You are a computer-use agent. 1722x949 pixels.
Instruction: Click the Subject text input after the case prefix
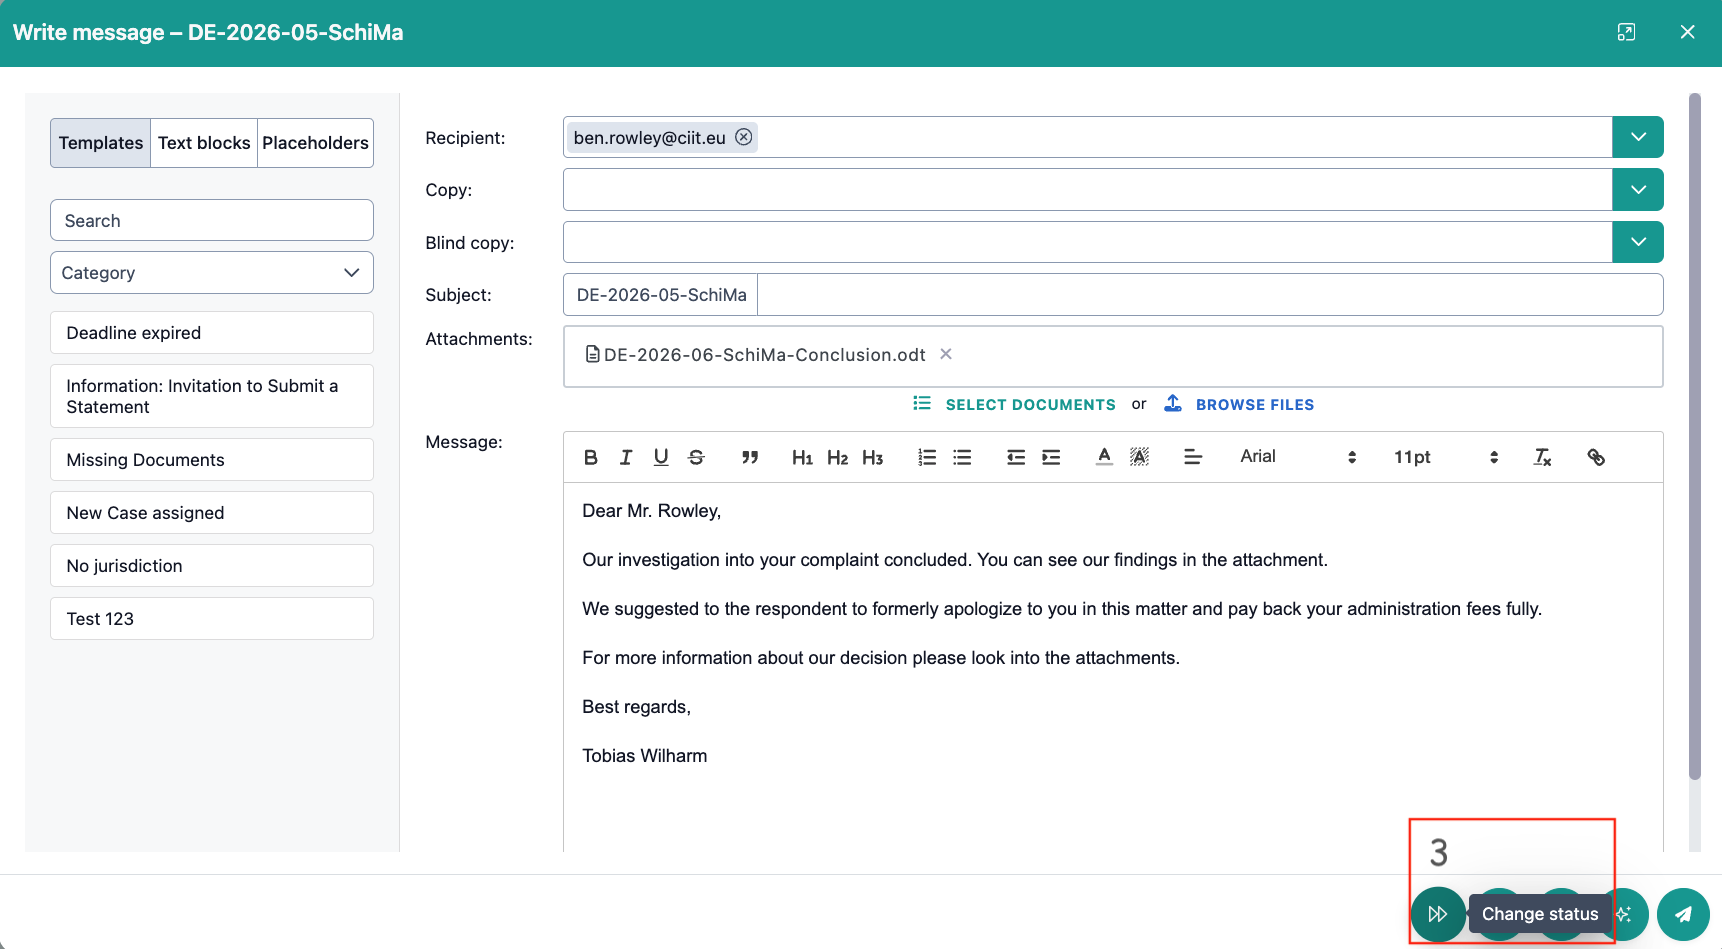[x=1210, y=295]
